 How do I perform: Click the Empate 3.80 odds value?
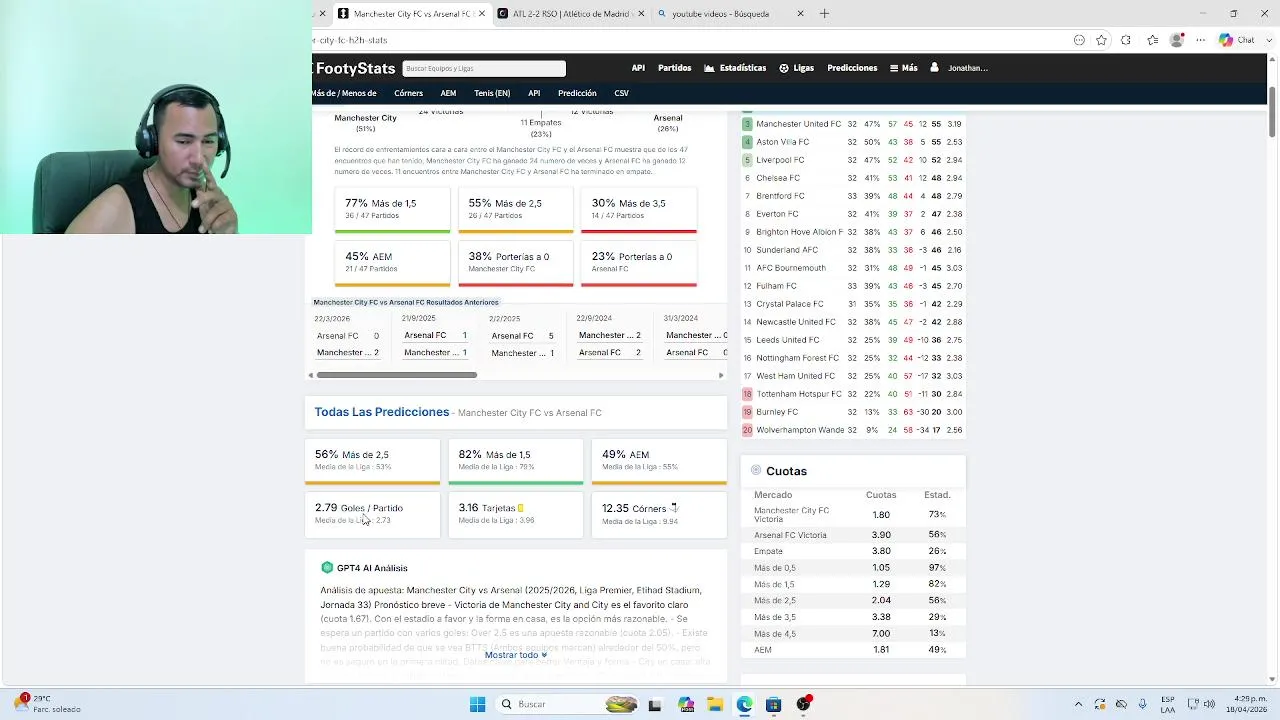881,551
